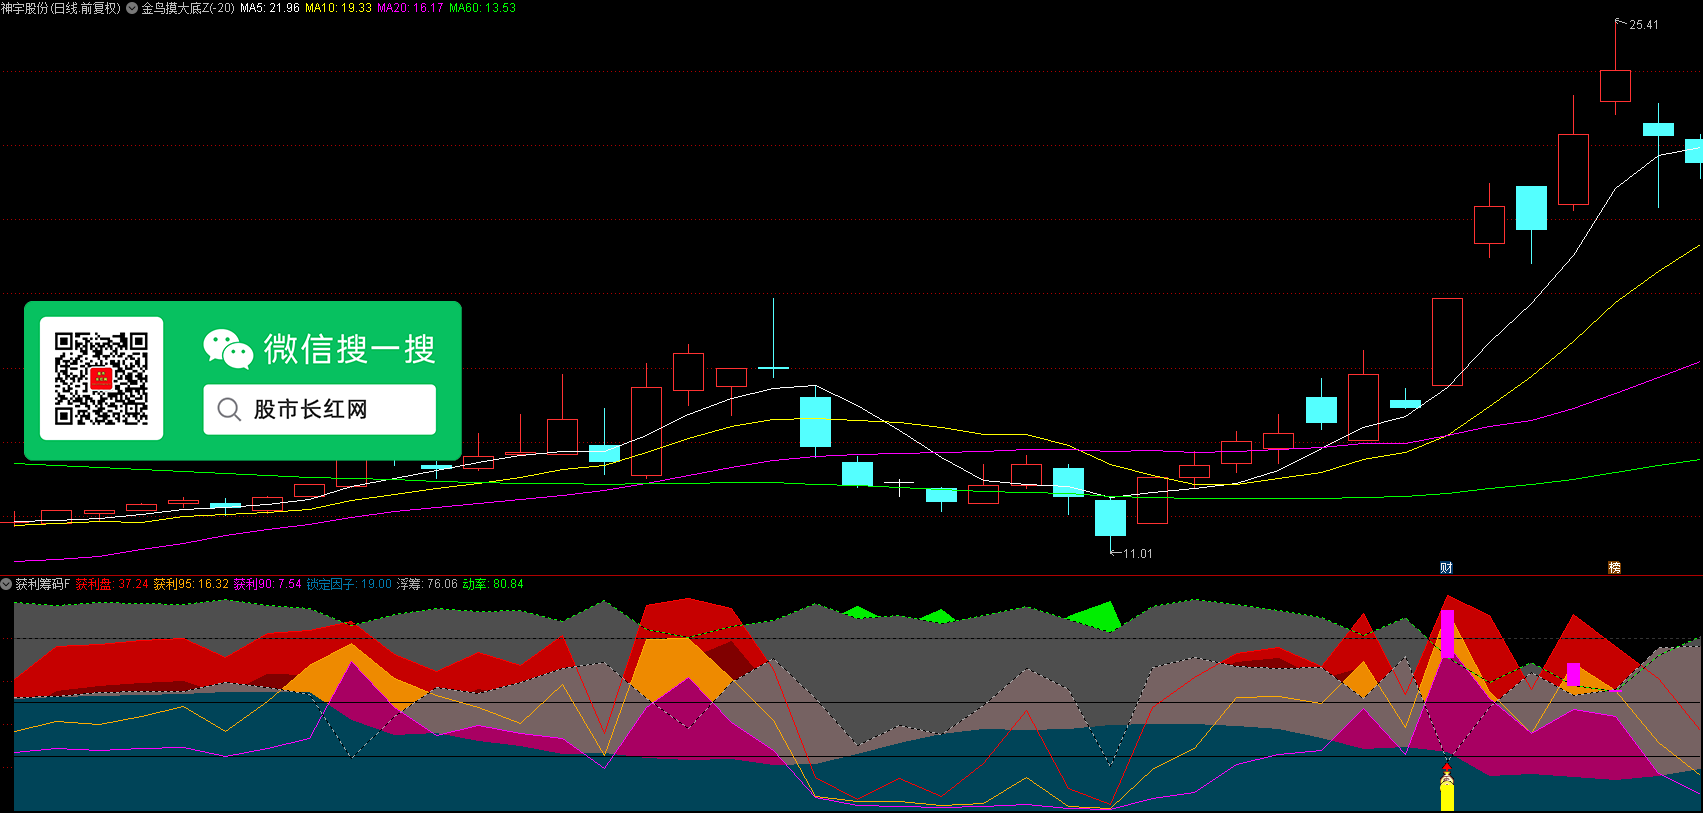The width and height of the screenshot is (1703, 813).
Task: Click the red 获利盘: 37.24 value
Action: 112,584
